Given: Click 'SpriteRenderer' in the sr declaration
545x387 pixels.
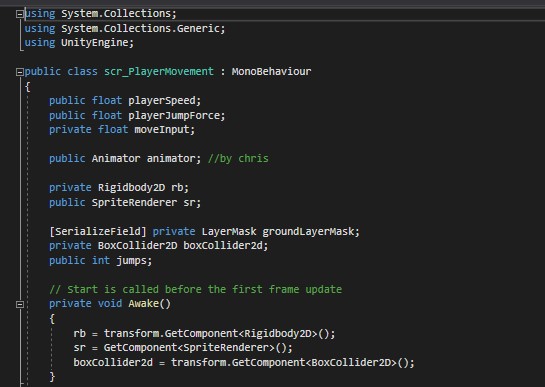Looking at the screenshot, I should [134, 202].
